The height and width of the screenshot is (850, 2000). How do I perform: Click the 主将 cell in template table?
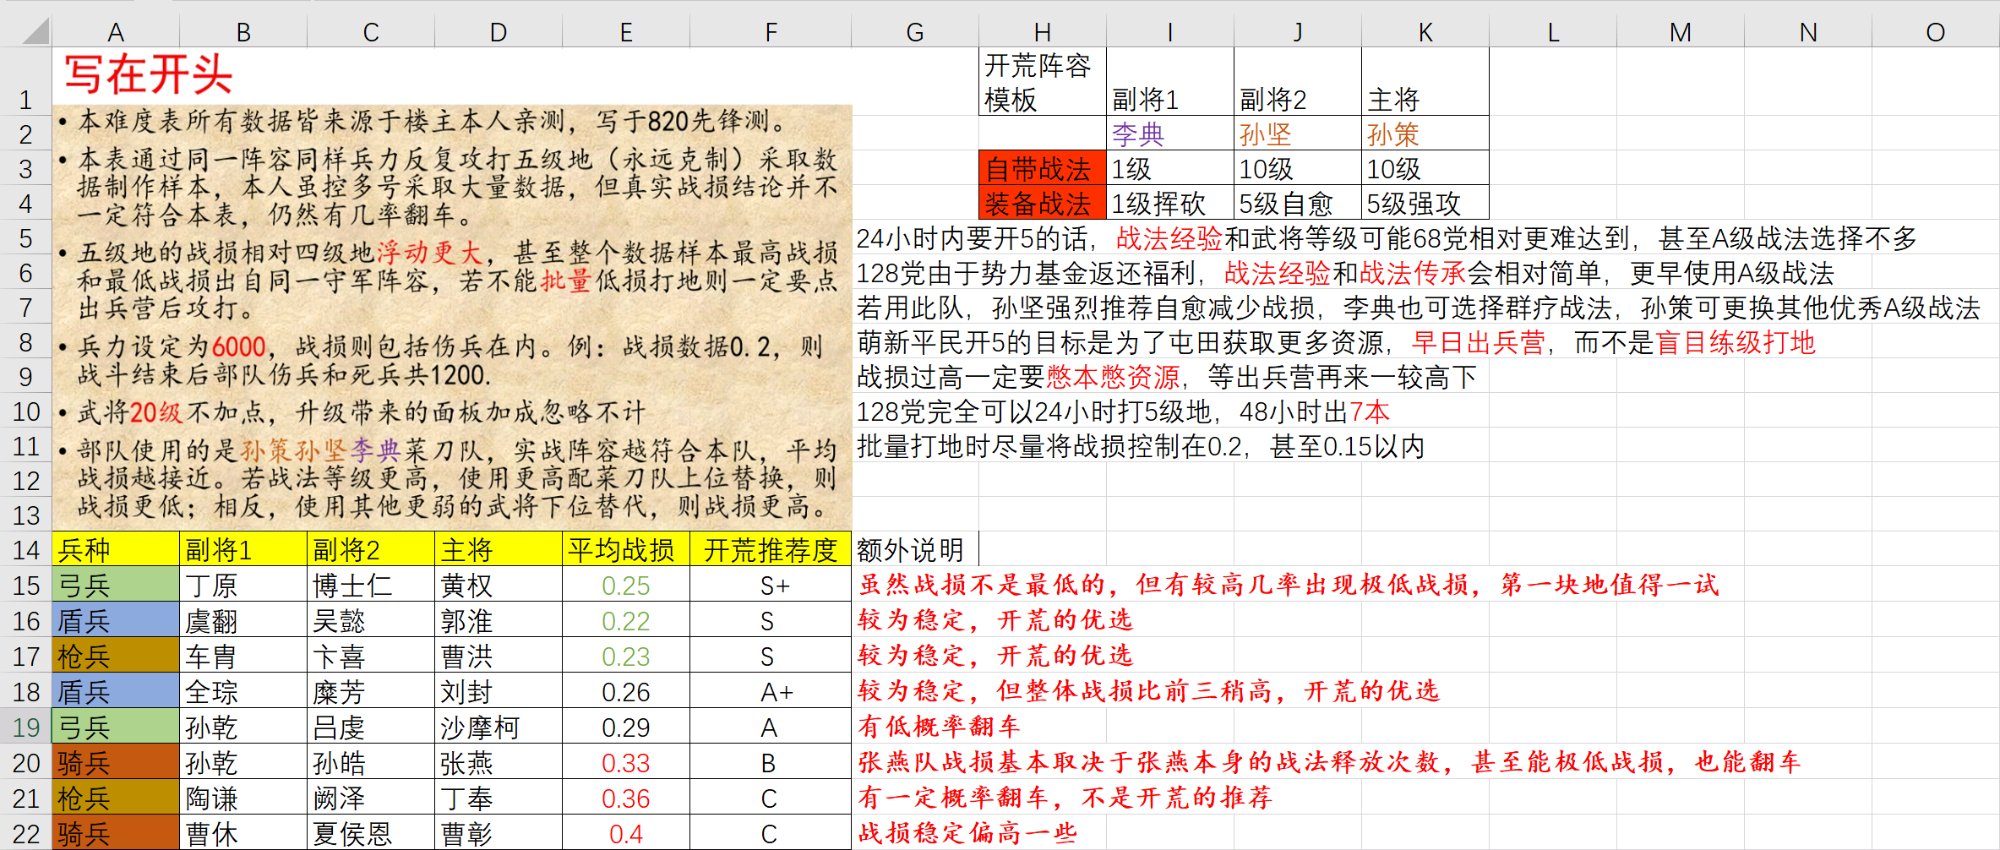coord(1425,82)
